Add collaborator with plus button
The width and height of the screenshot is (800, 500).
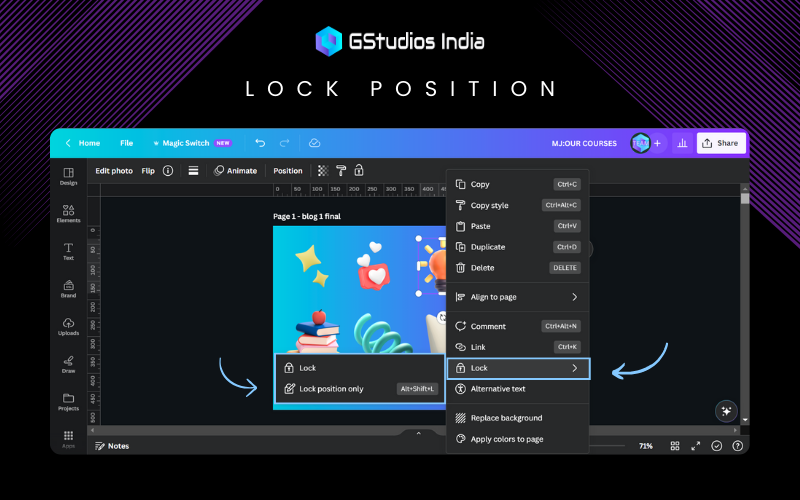pos(658,143)
